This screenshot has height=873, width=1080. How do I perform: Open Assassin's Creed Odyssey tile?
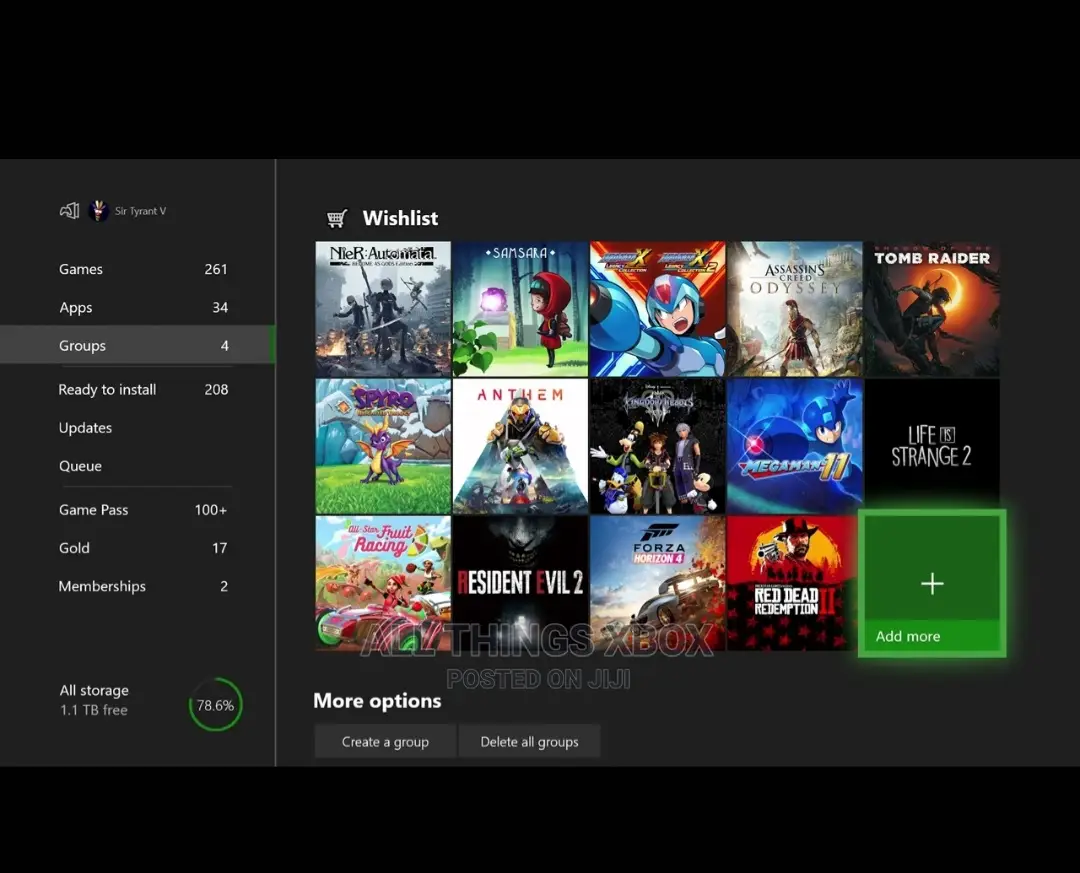point(795,309)
